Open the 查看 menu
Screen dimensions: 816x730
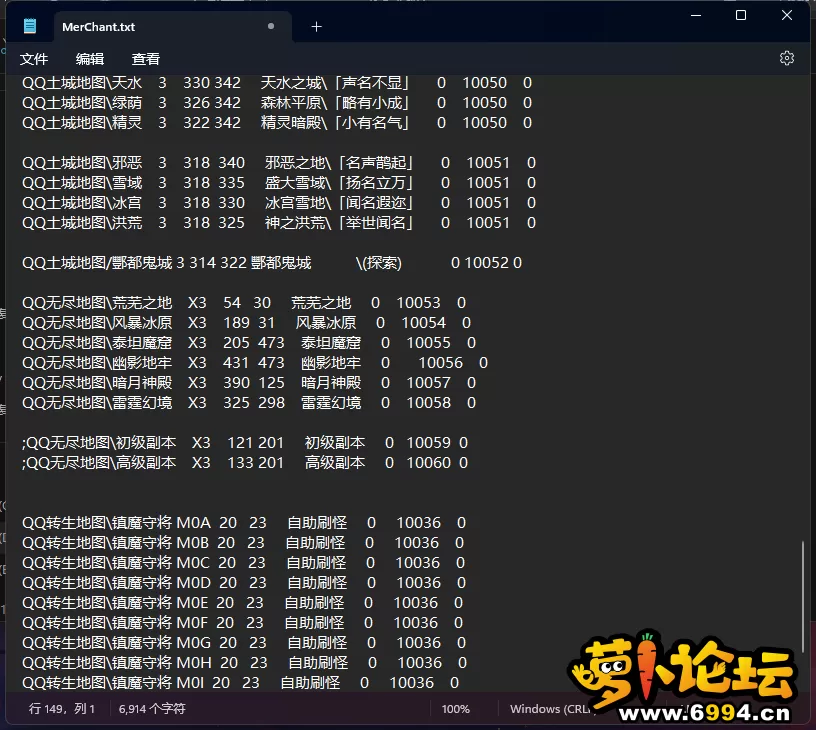[x=146, y=59]
